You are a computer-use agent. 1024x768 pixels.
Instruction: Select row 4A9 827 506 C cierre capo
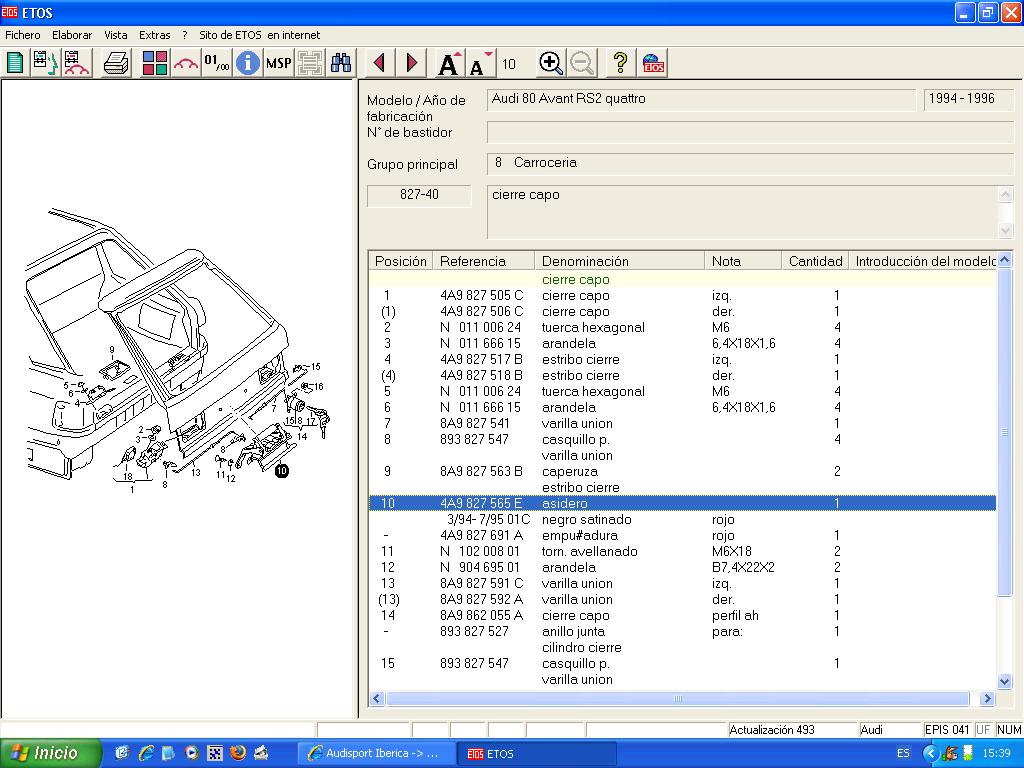tap(682, 312)
